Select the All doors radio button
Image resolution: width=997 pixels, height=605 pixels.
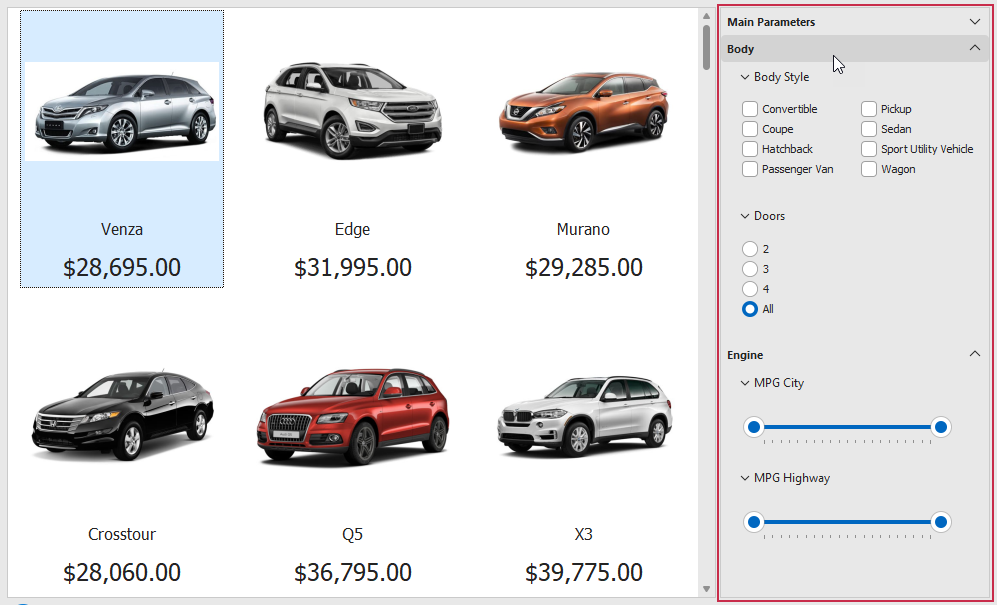tap(750, 309)
